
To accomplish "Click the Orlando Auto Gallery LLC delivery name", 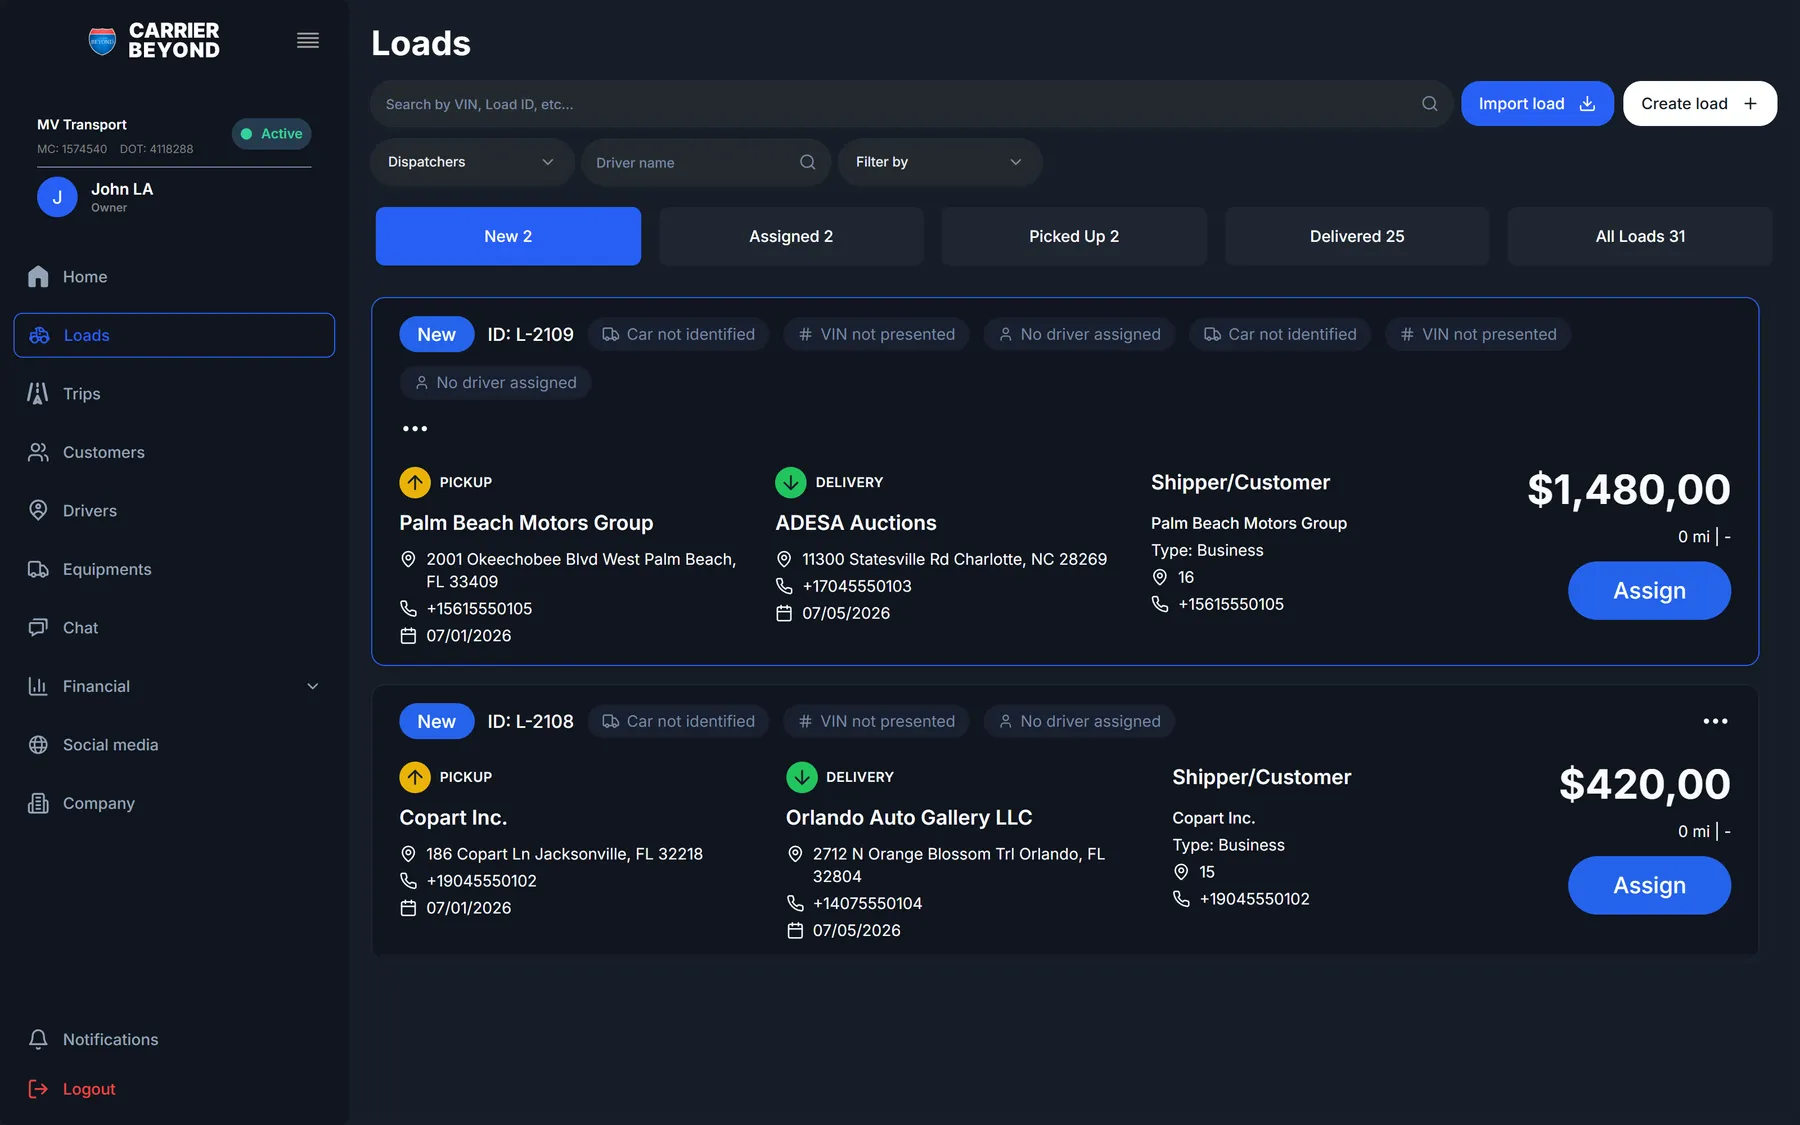I will [x=909, y=818].
